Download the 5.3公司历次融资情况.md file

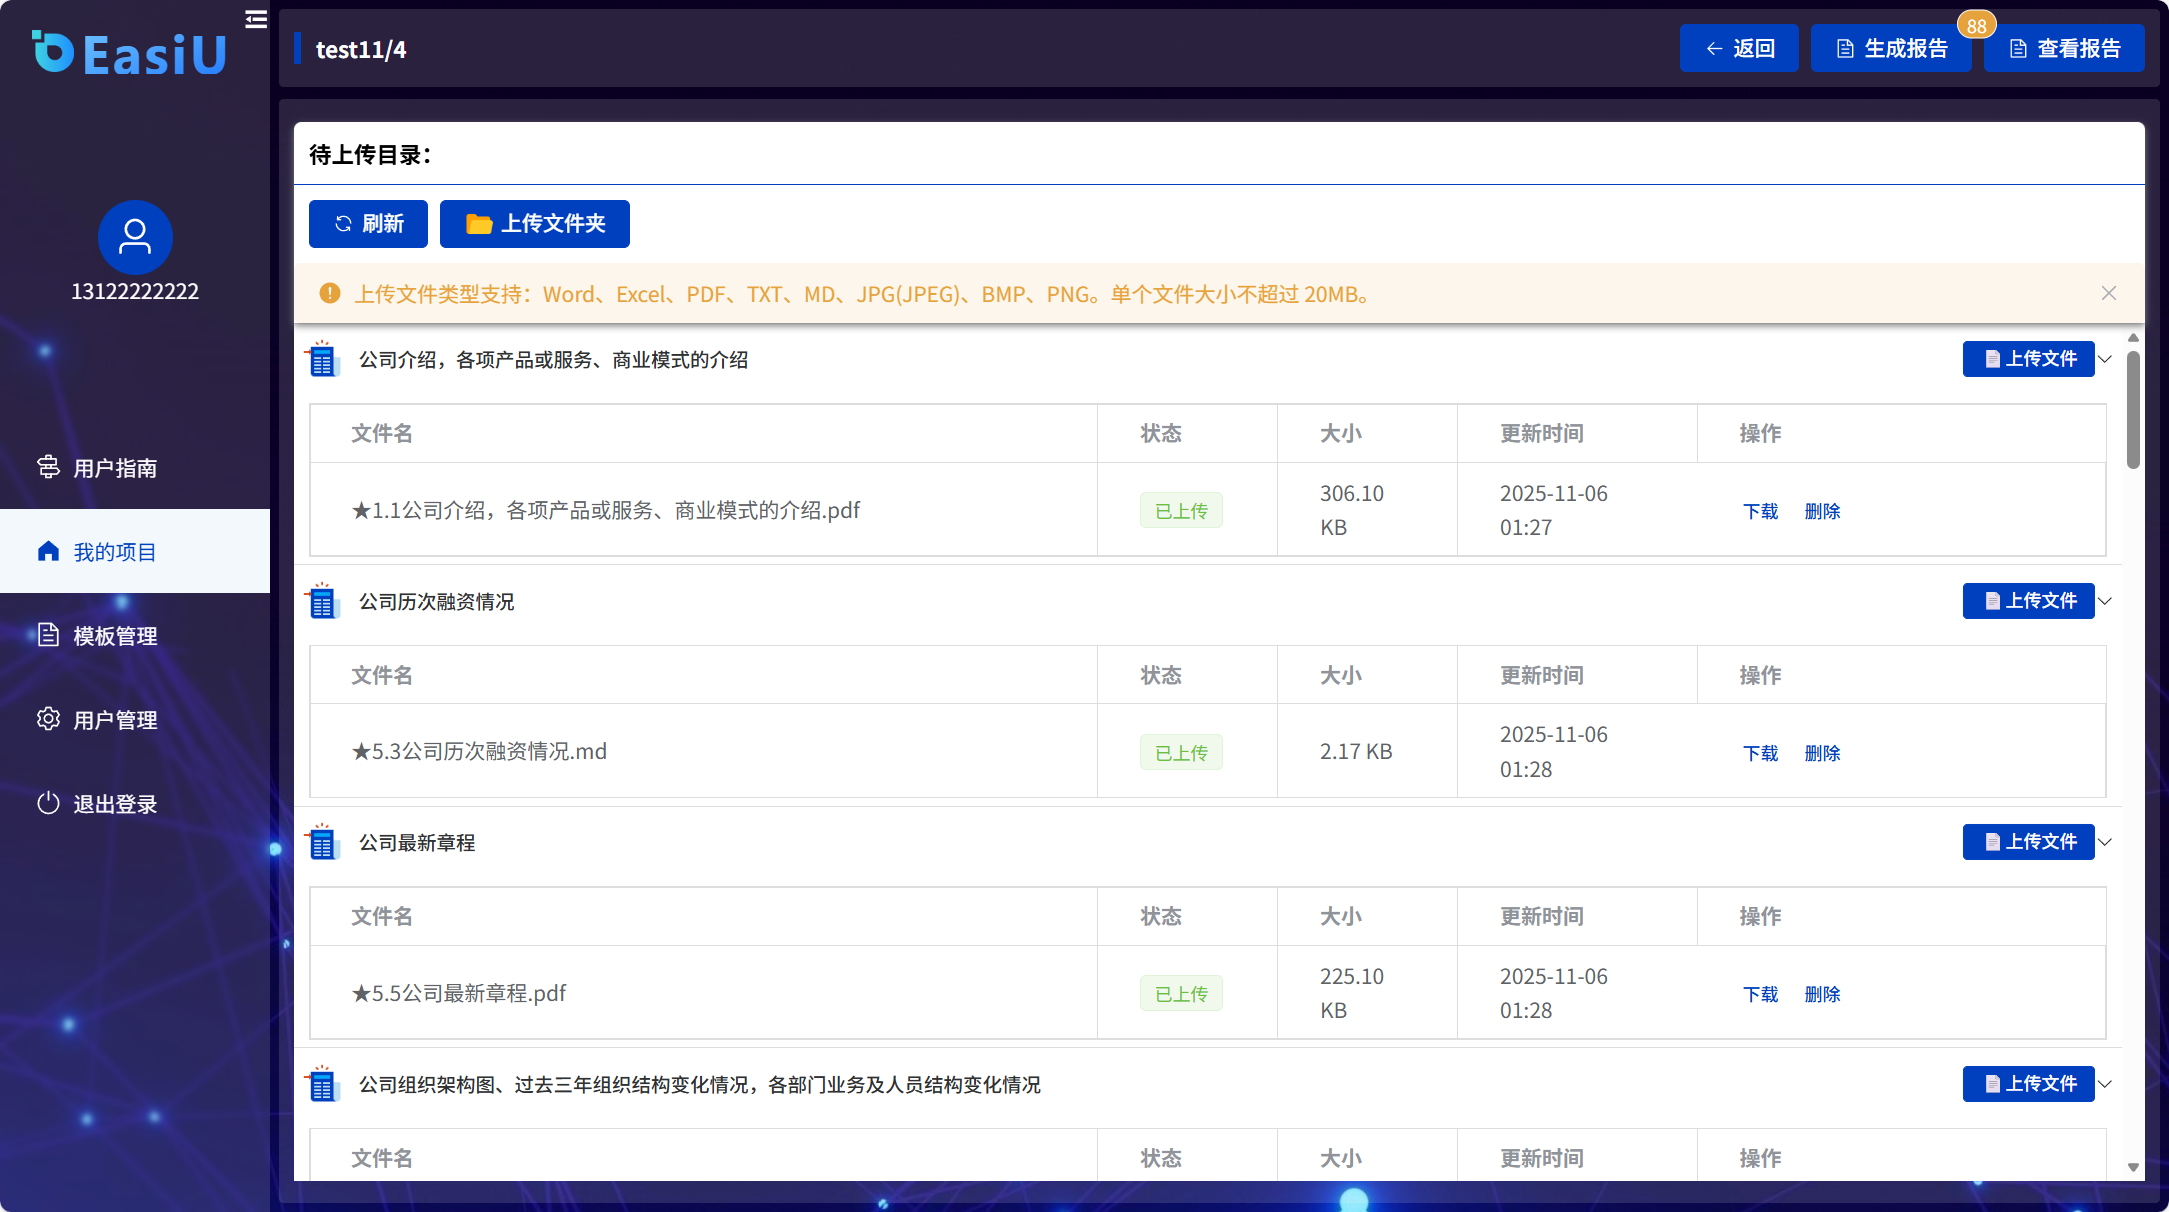pyautogui.click(x=1760, y=753)
